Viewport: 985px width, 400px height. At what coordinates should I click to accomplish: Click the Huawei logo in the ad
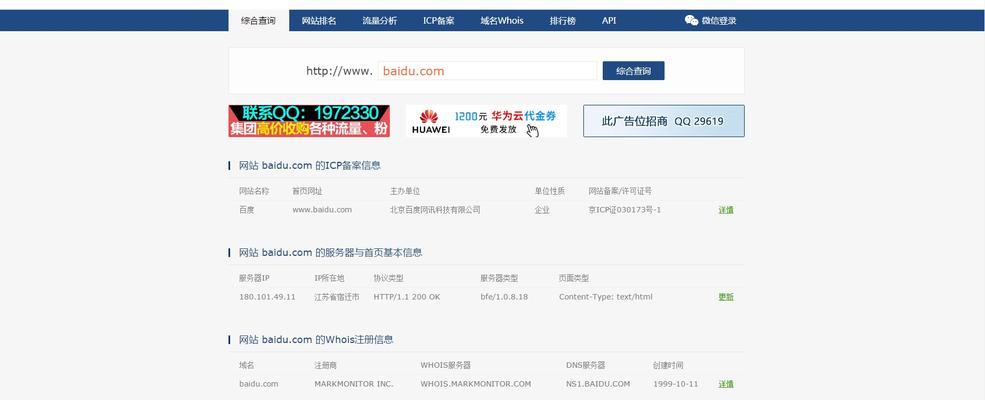430,121
